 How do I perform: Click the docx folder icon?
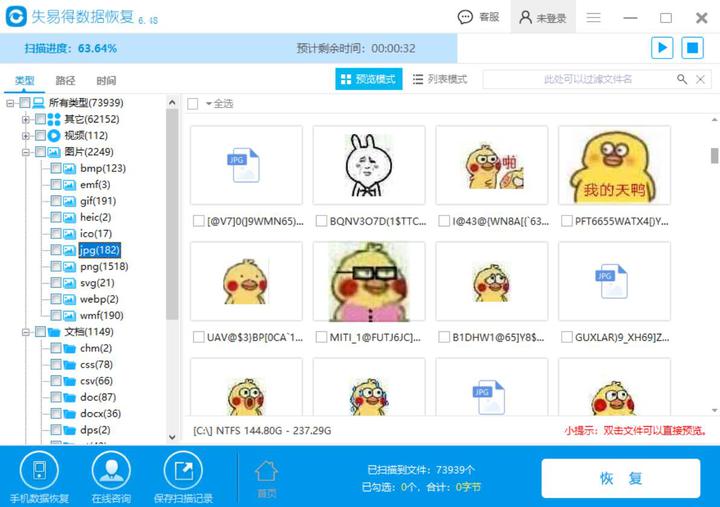[69, 414]
